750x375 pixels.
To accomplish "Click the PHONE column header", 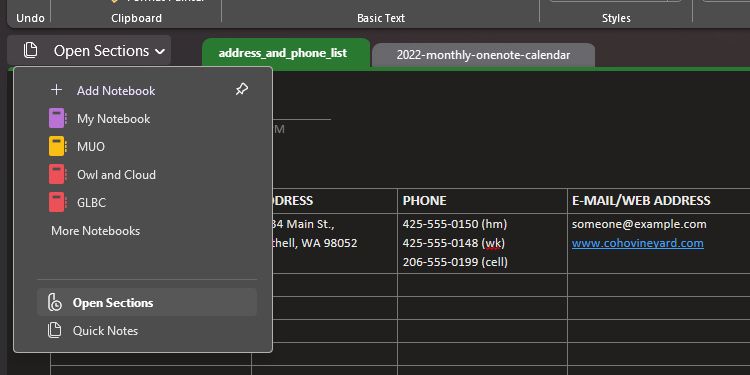I will click(424, 200).
